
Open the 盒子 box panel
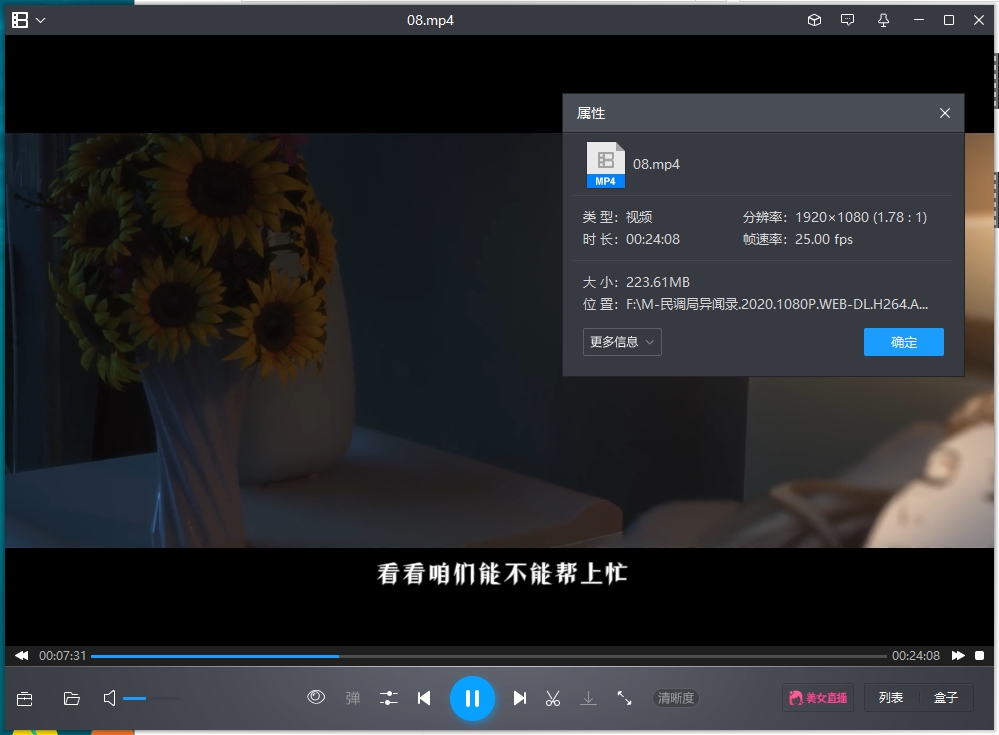[946, 698]
